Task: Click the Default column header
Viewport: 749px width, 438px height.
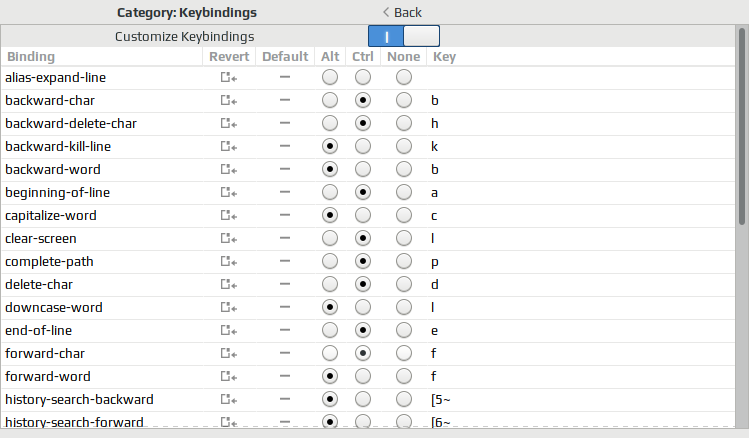Action: [285, 56]
